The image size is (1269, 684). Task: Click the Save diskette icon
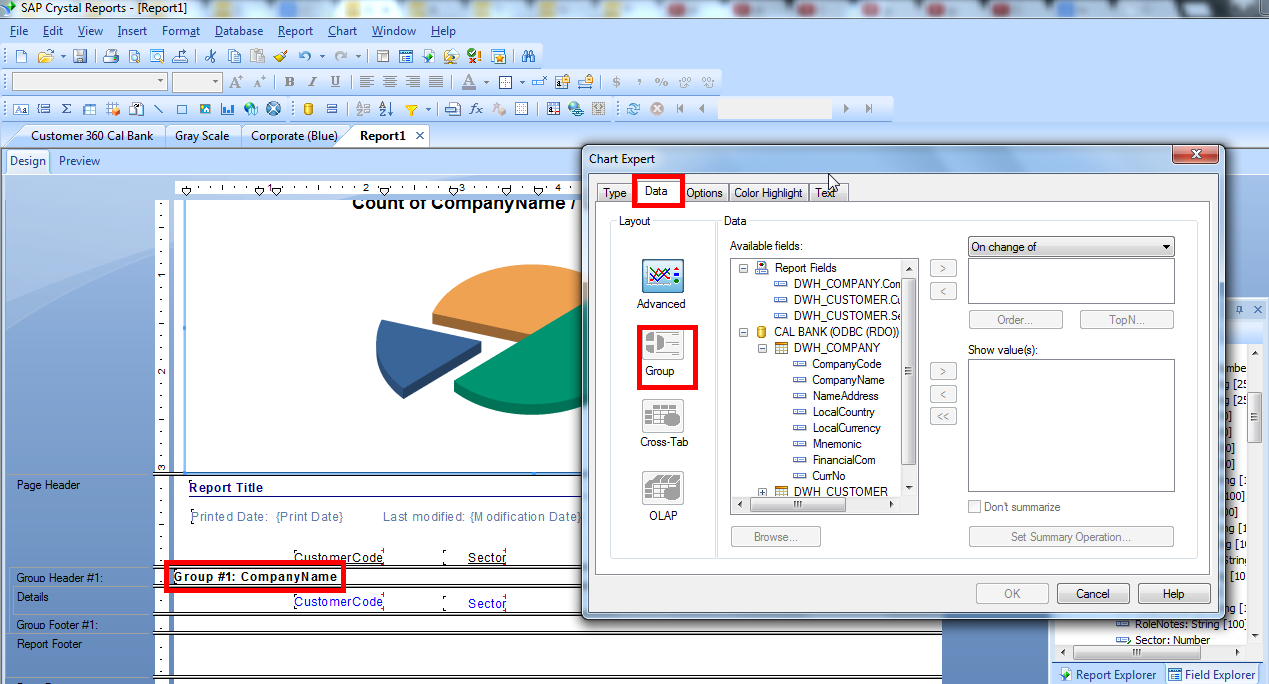click(79, 56)
